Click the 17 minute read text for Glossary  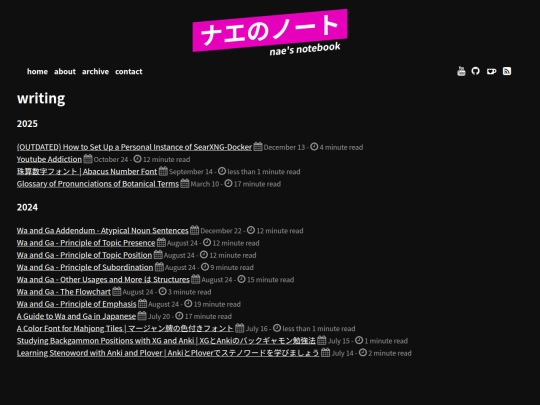tap(257, 184)
